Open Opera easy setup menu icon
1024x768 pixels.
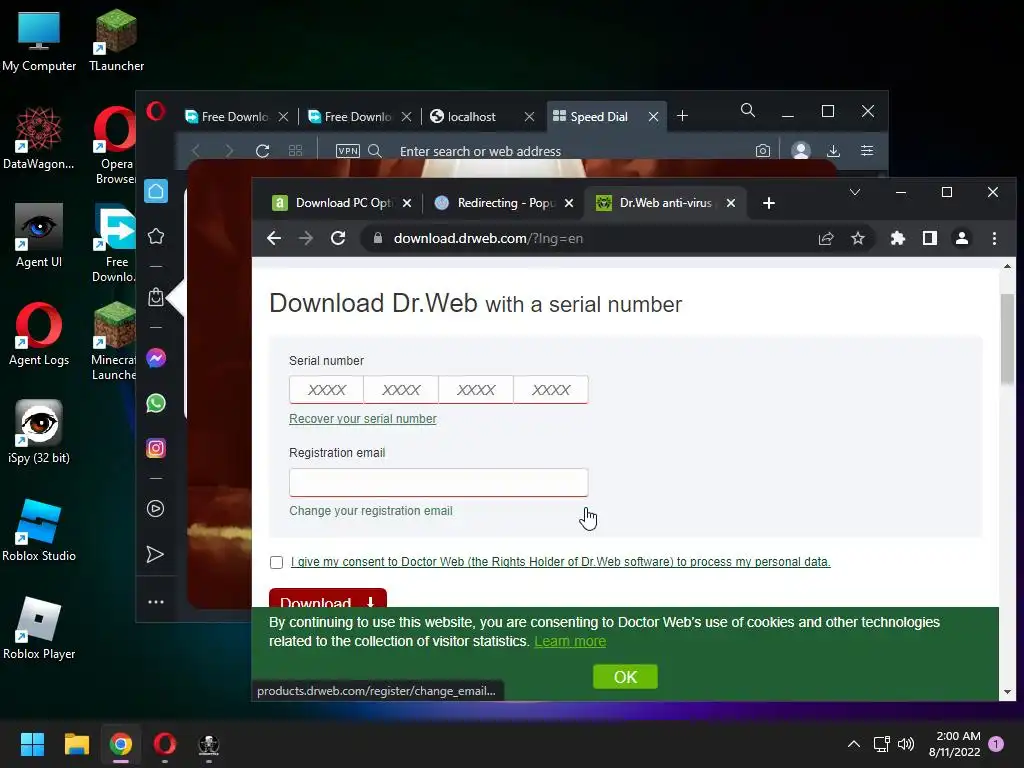point(867,151)
